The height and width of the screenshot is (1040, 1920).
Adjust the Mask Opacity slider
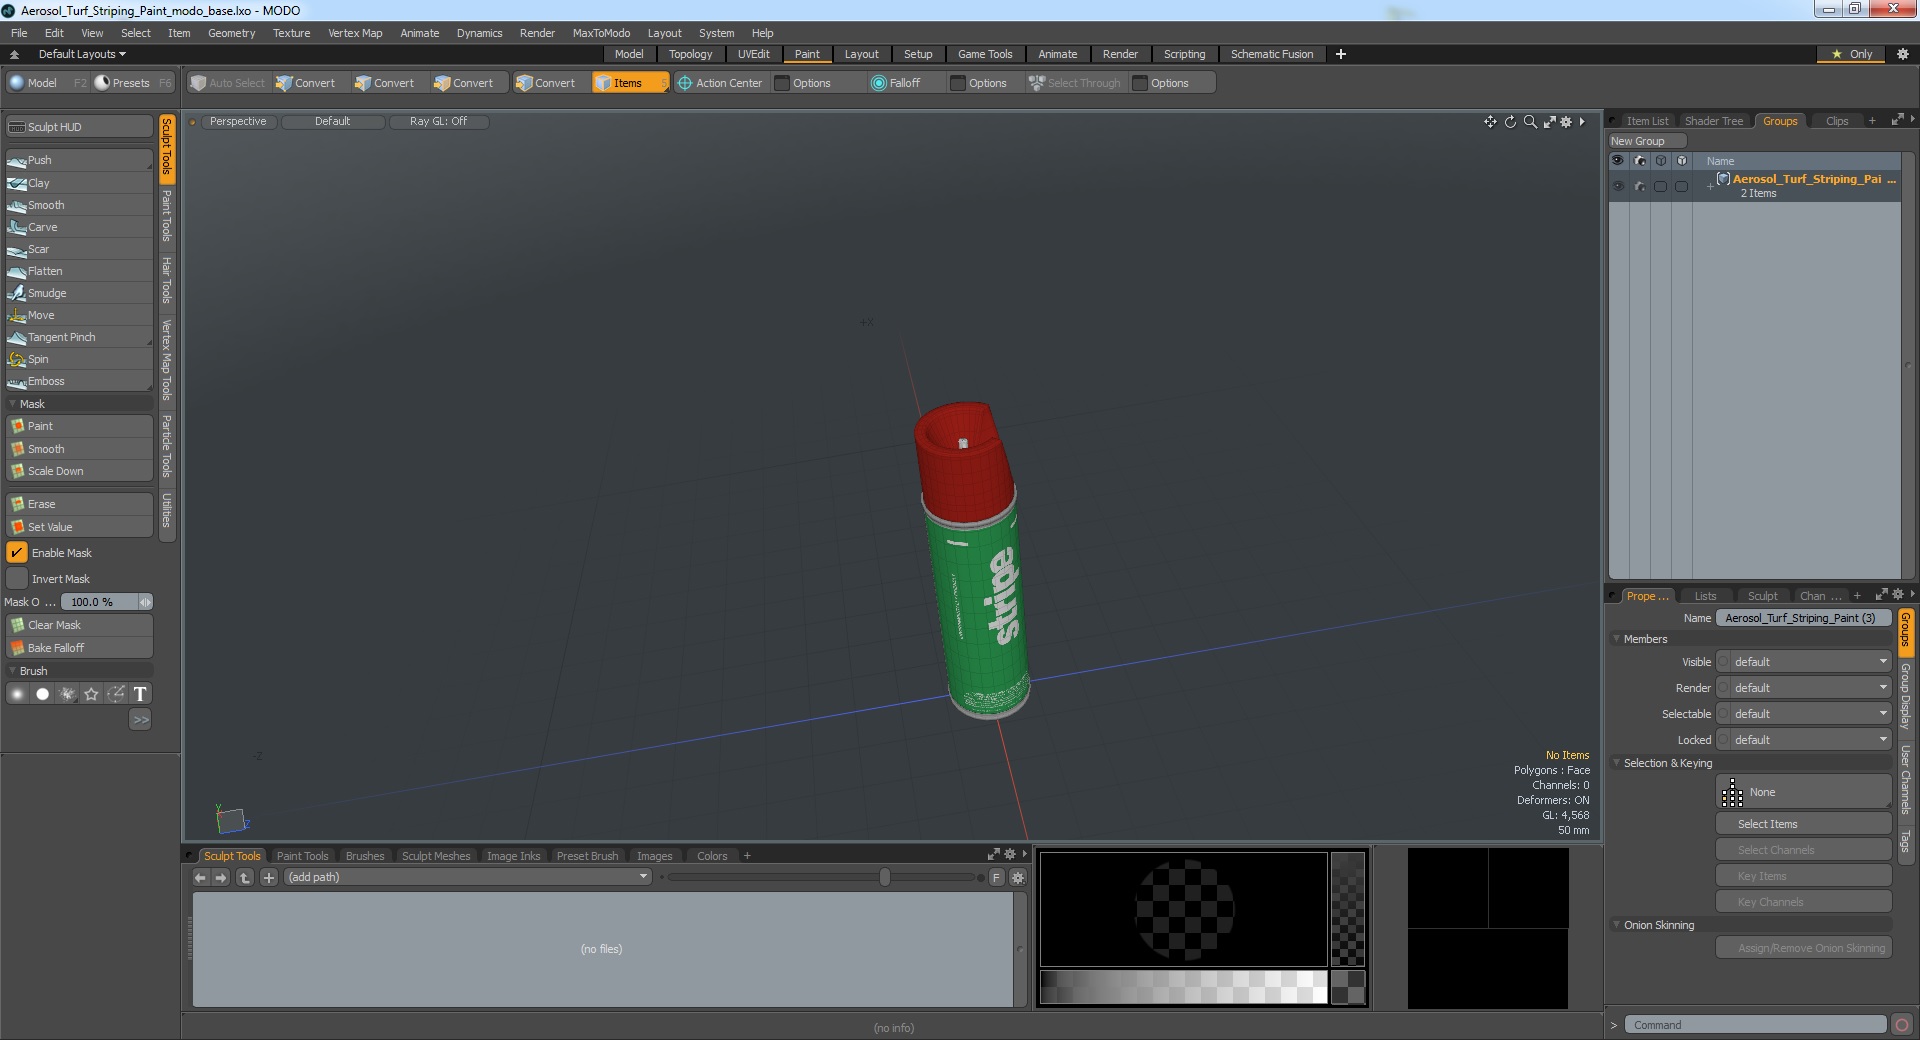(107, 602)
